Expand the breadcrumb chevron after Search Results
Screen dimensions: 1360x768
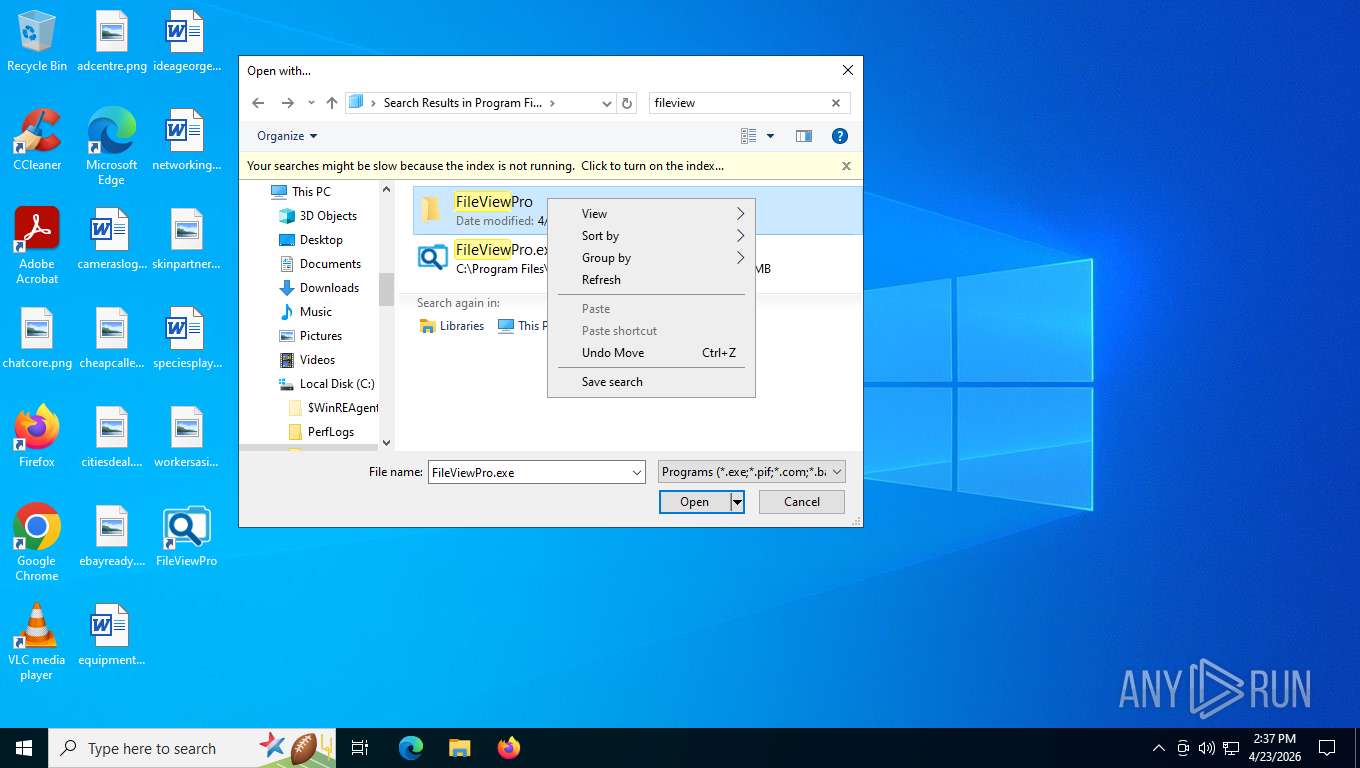pos(552,103)
